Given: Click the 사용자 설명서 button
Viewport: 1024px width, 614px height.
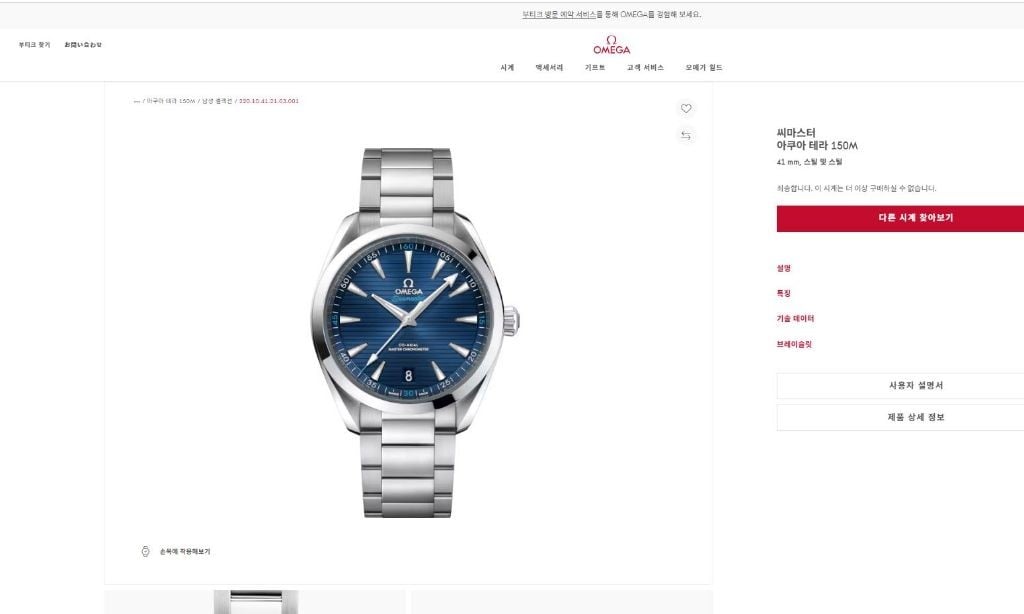Looking at the screenshot, I should (900, 385).
